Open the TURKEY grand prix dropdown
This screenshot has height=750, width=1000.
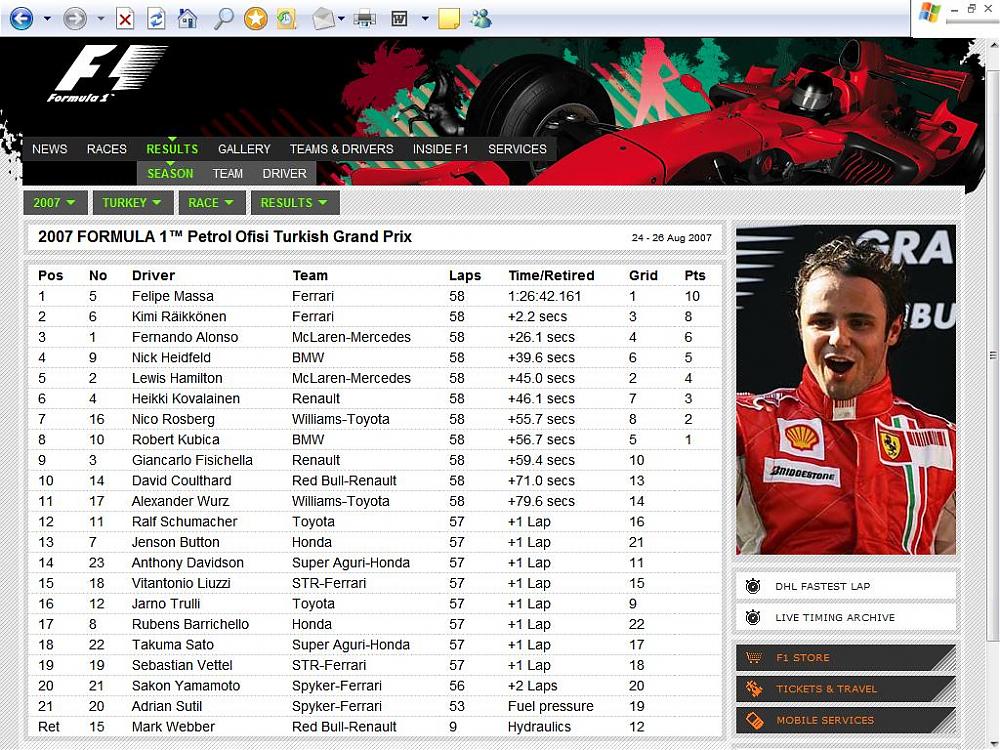(x=132, y=203)
